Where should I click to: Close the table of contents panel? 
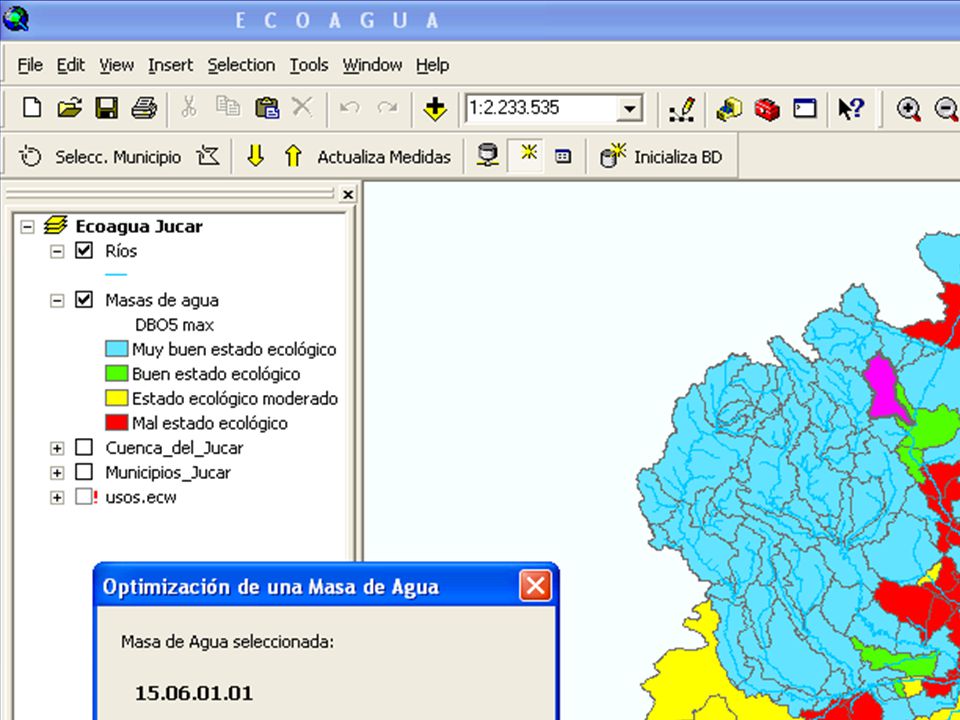pyautogui.click(x=348, y=195)
